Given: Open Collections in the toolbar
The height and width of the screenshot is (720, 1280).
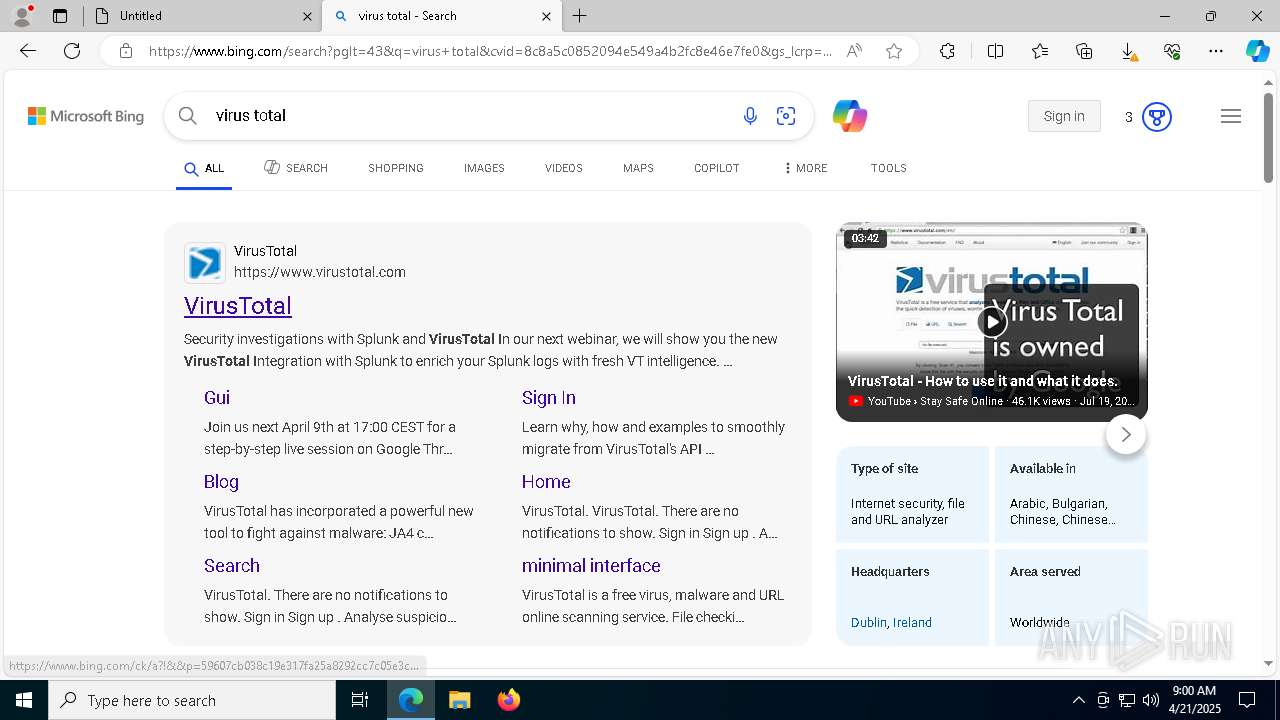Looking at the screenshot, I should 1084,51.
